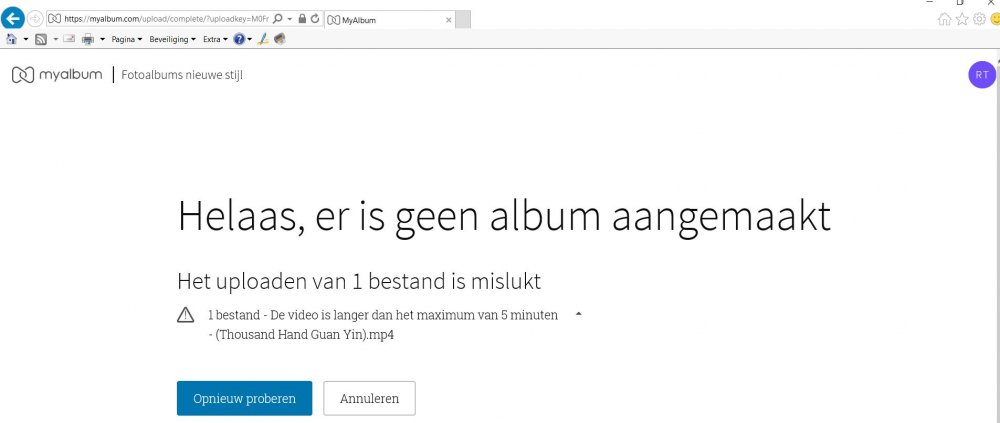Click the Opnieuw proberen button

[x=244, y=398]
